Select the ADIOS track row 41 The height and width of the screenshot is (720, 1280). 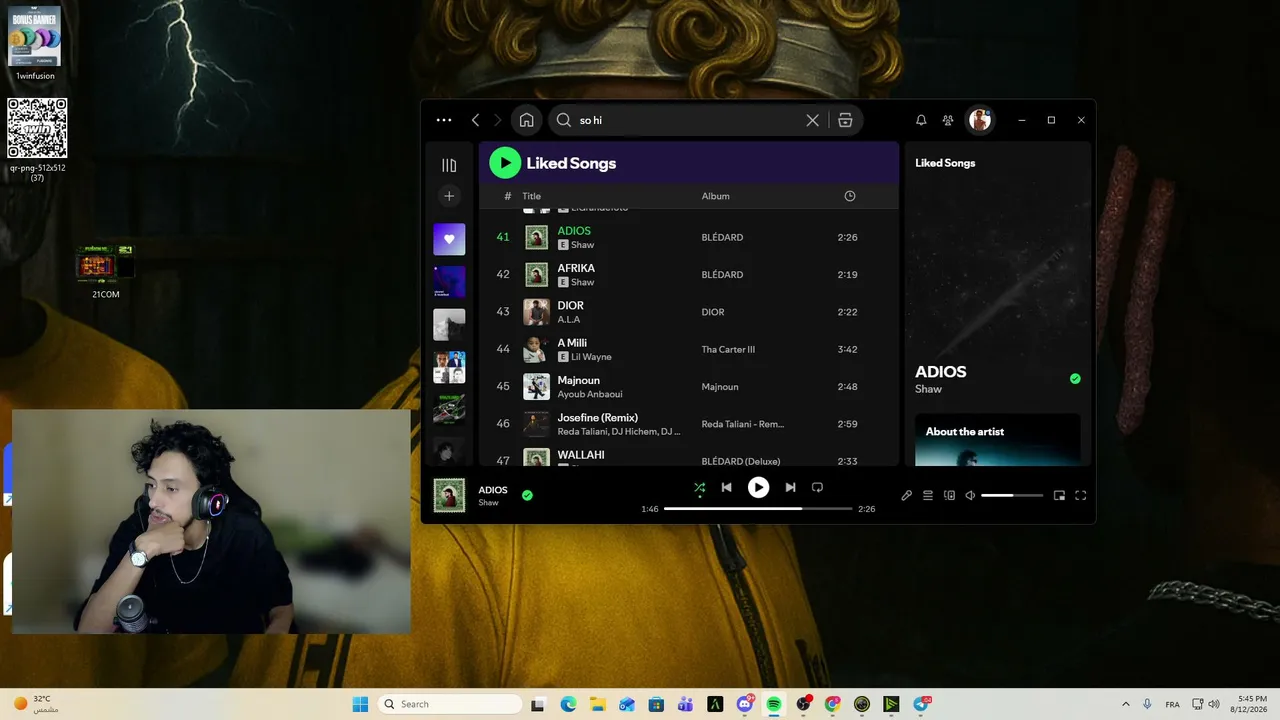[x=688, y=237]
